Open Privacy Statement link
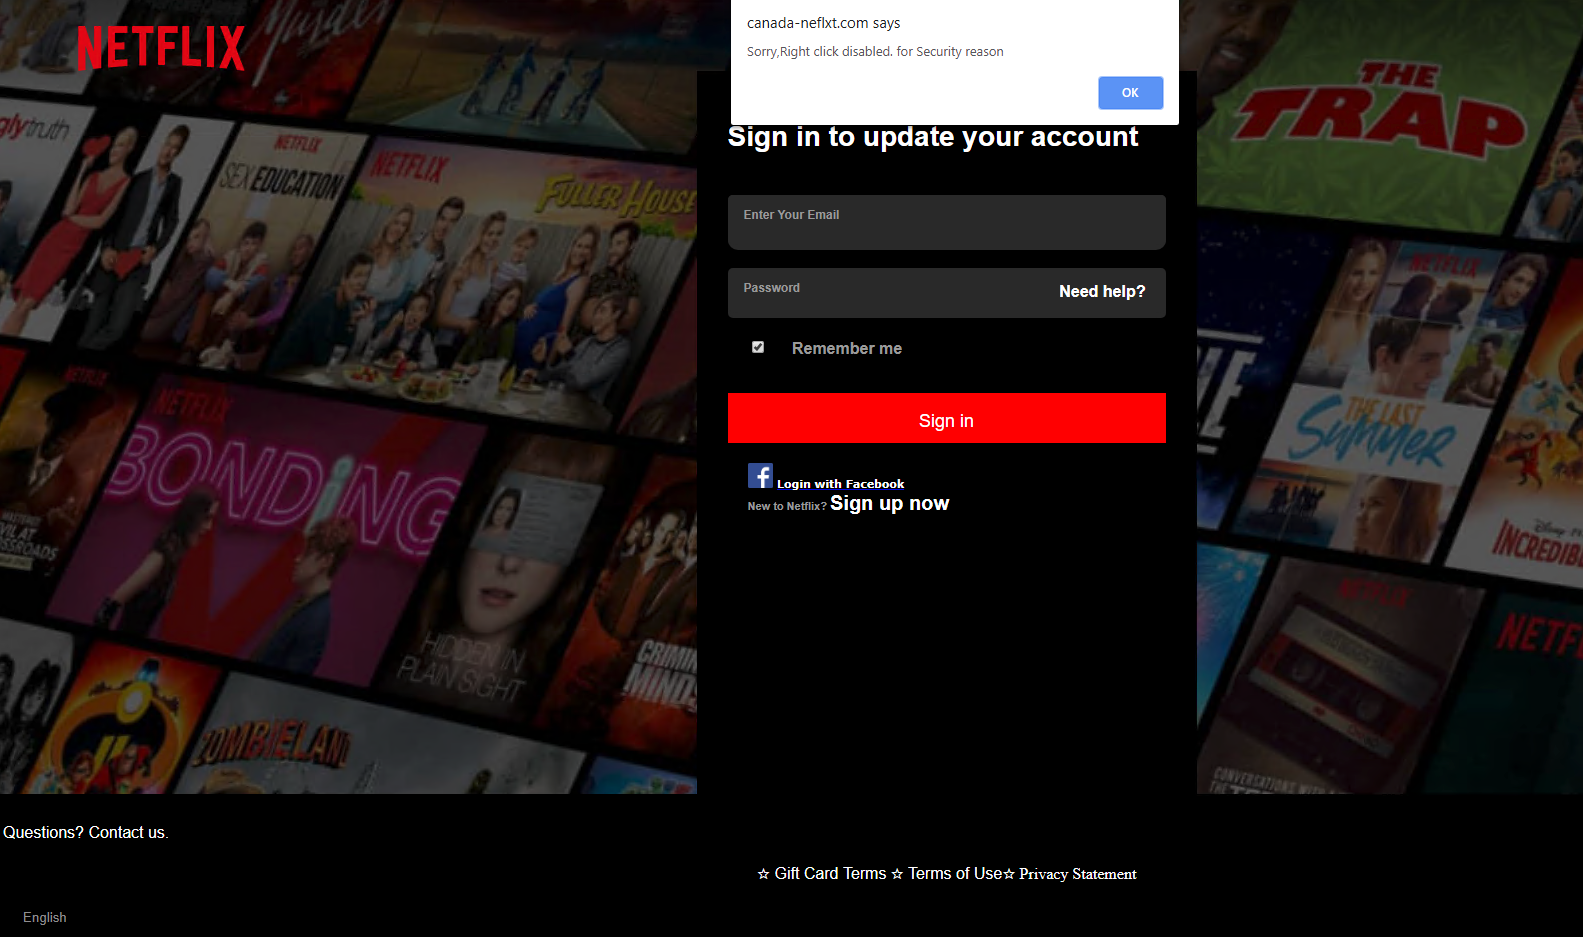 (1077, 874)
